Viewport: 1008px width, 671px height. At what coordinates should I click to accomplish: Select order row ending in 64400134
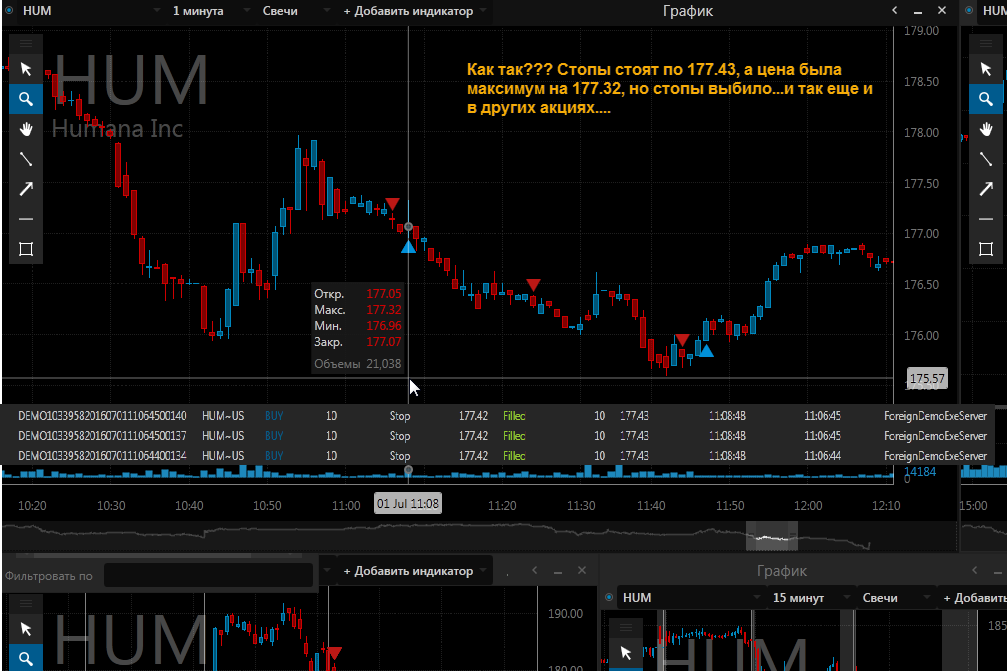click(498, 456)
